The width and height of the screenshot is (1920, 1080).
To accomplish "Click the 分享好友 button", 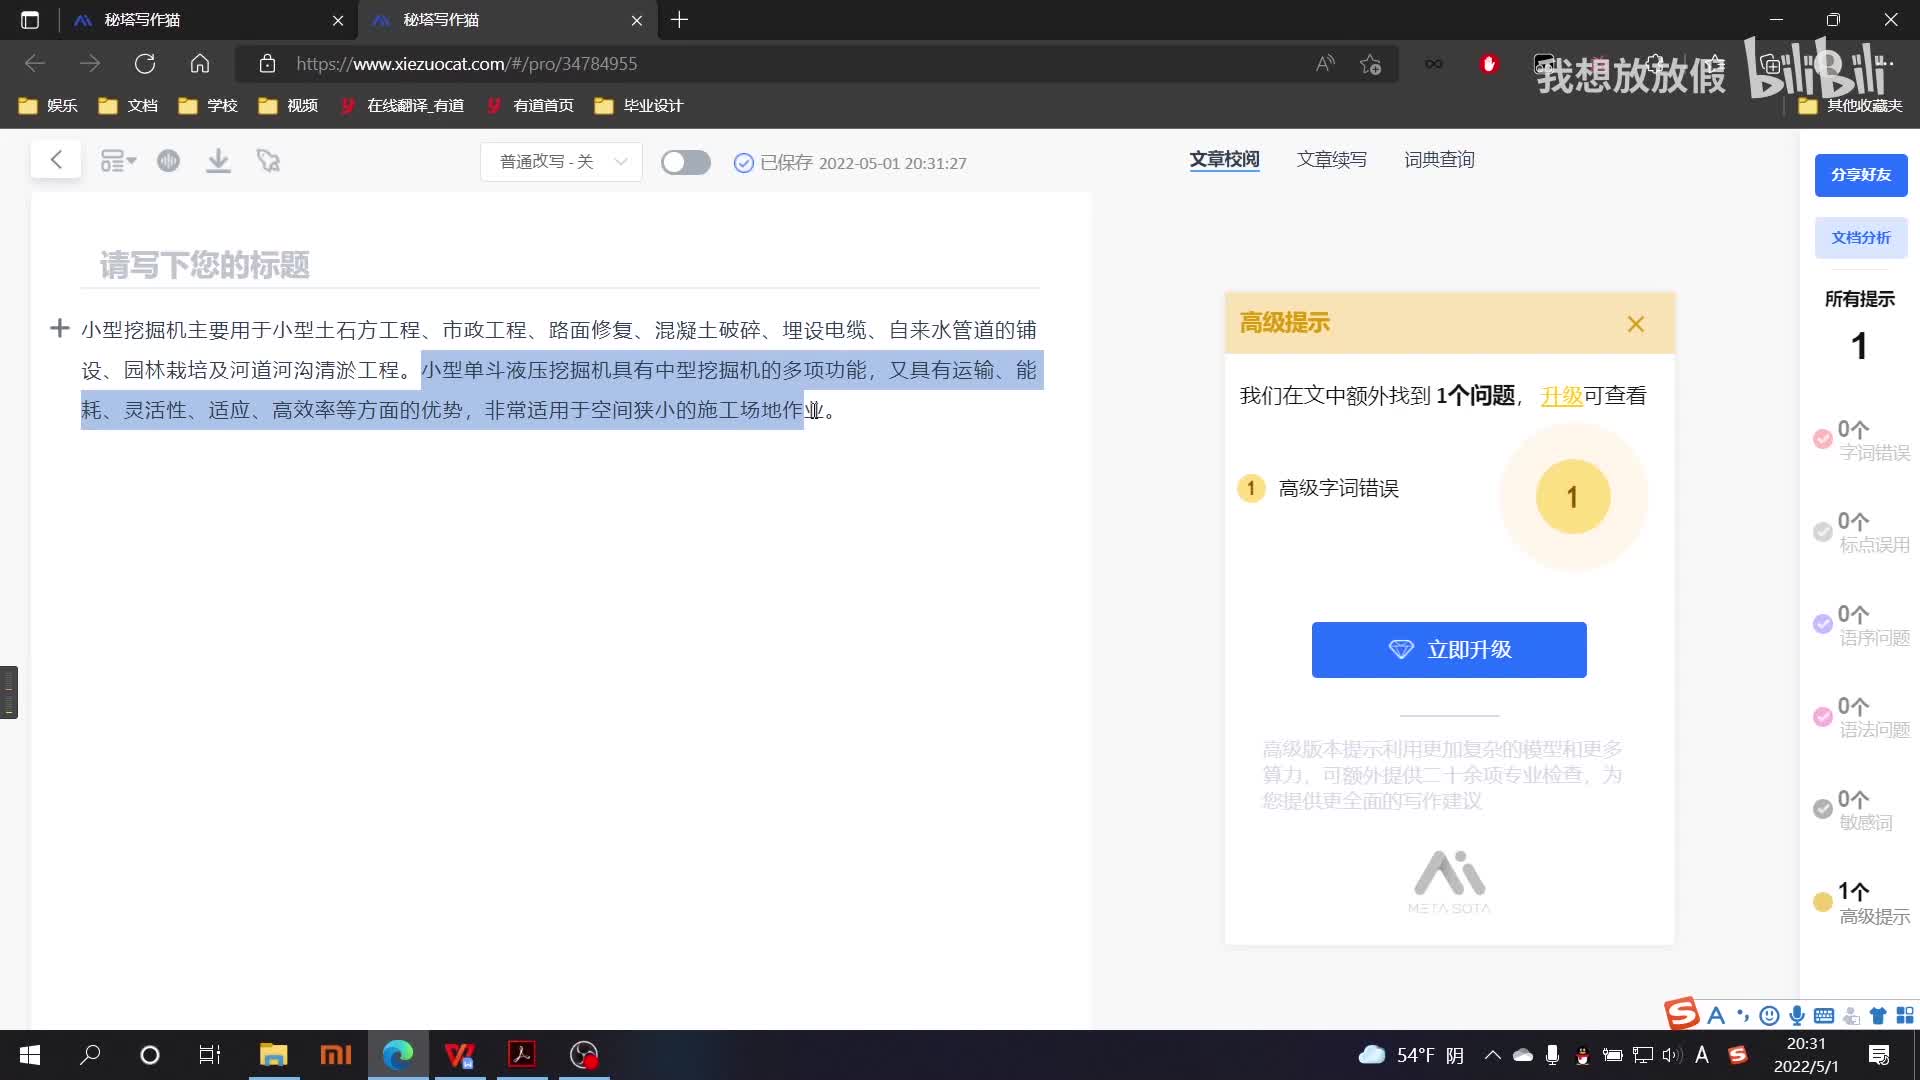I will pyautogui.click(x=1861, y=175).
